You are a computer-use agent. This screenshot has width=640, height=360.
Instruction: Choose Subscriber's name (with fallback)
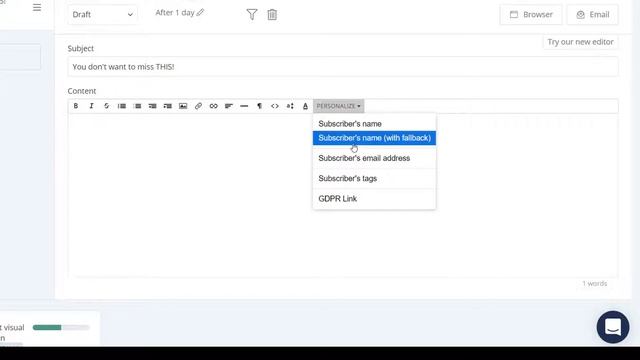374,138
